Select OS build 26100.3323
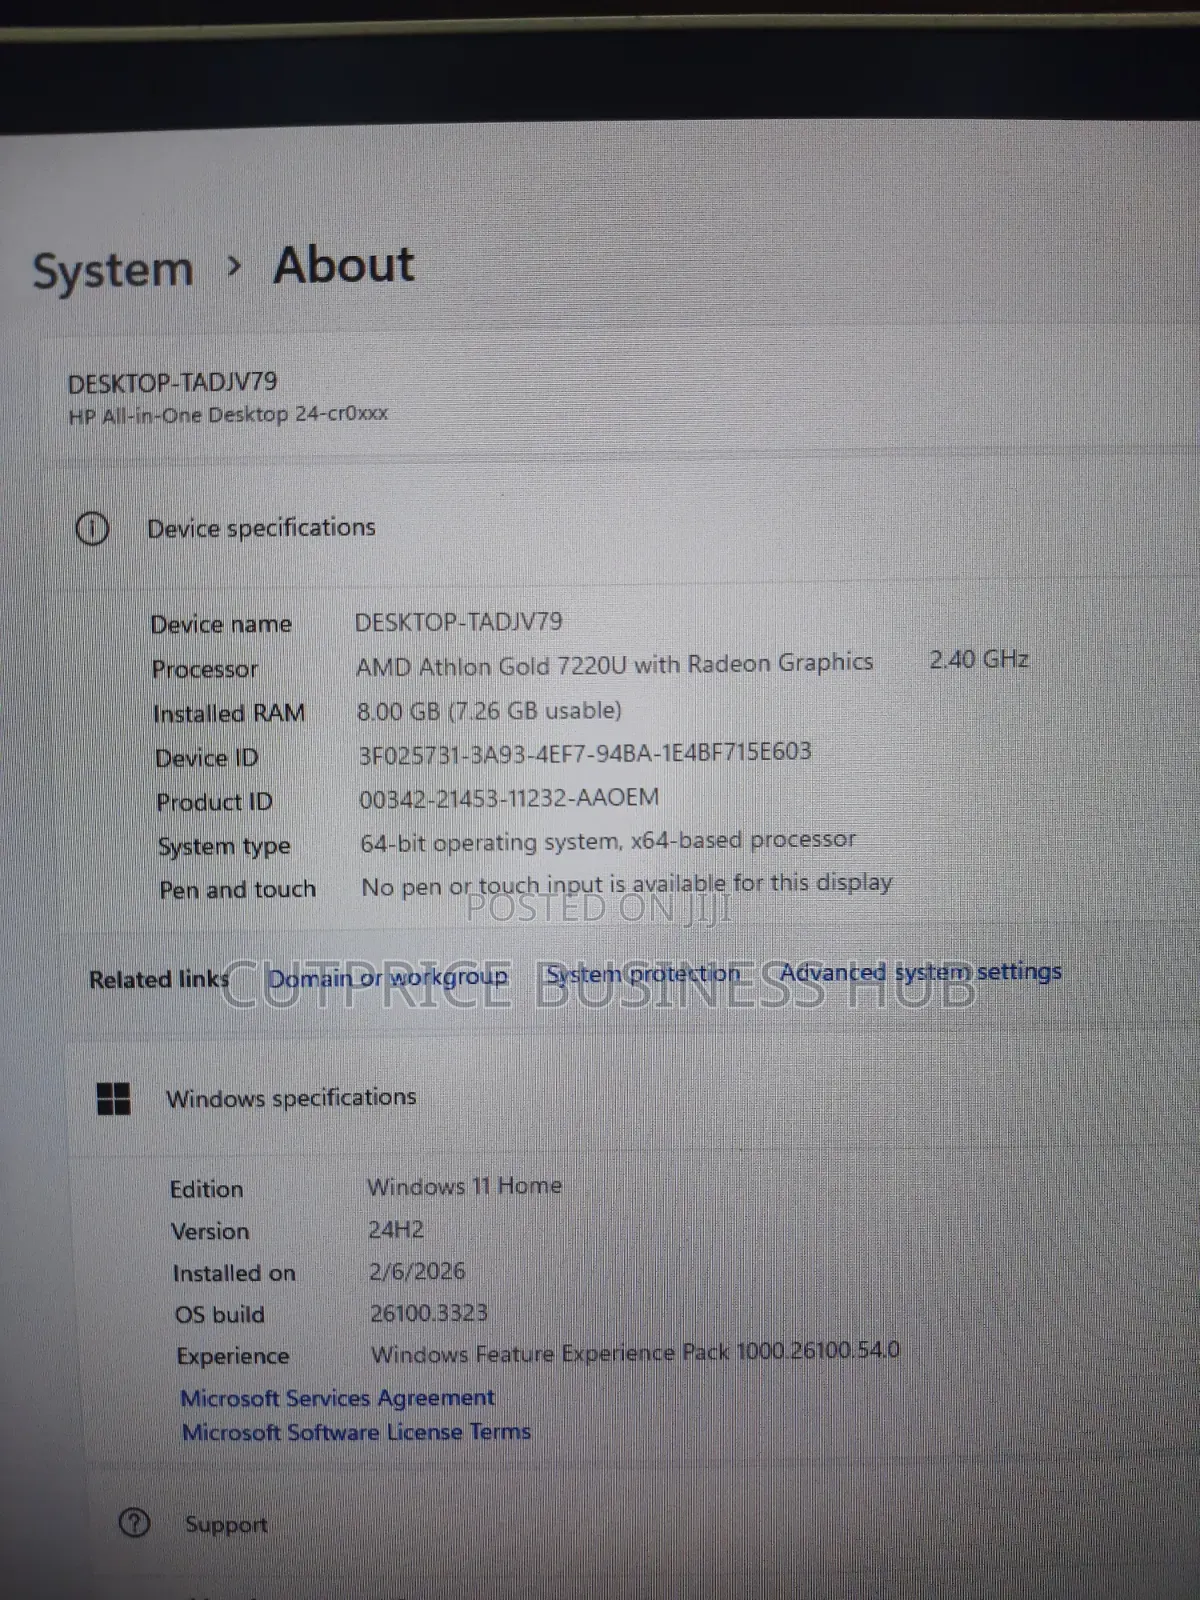 point(428,1313)
